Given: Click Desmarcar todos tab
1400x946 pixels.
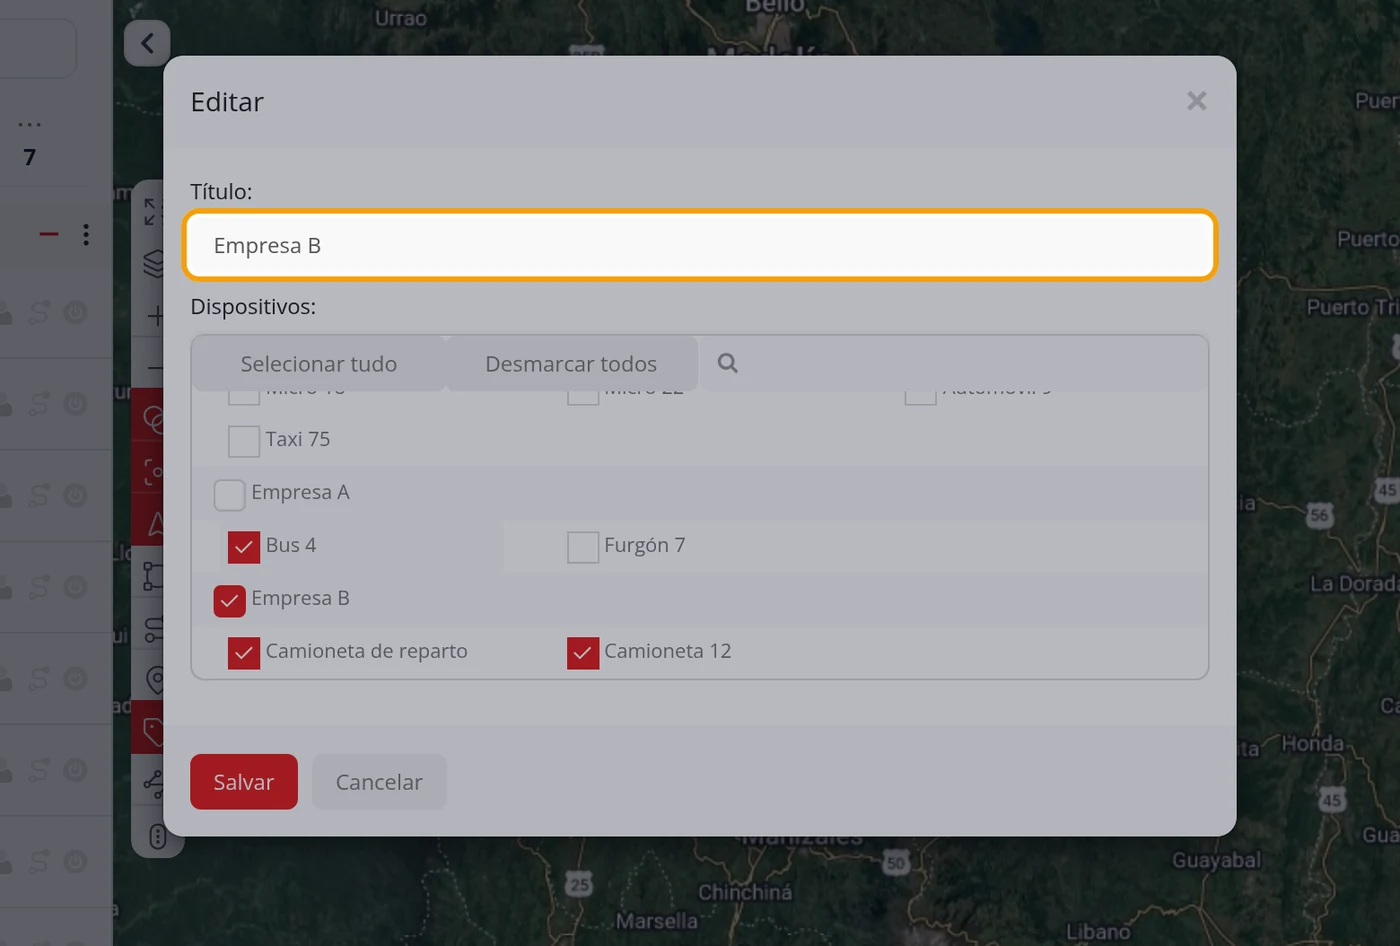Looking at the screenshot, I should click(x=571, y=364).
